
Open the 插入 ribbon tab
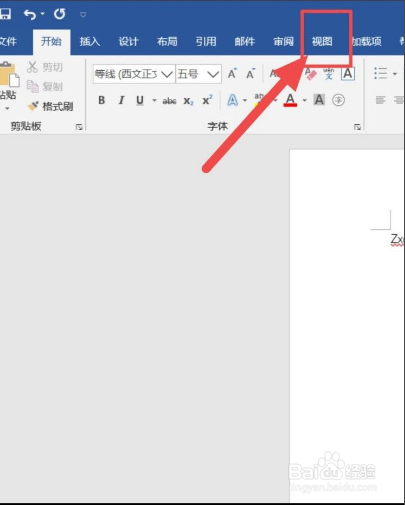coord(90,42)
